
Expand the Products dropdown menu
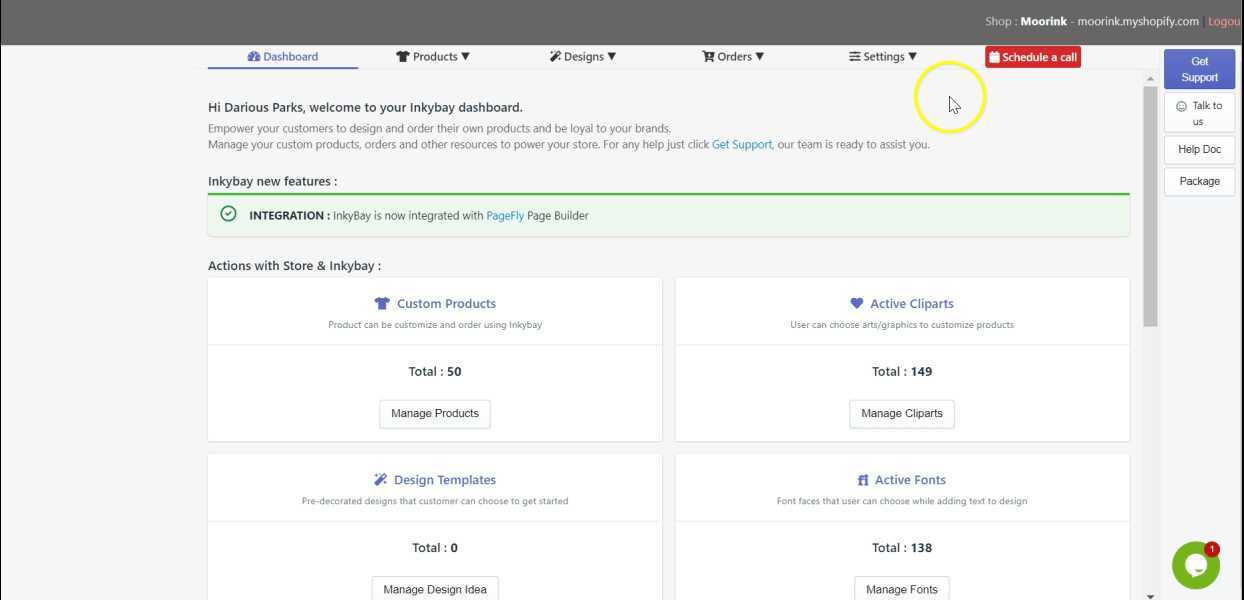click(x=433, y=57)
